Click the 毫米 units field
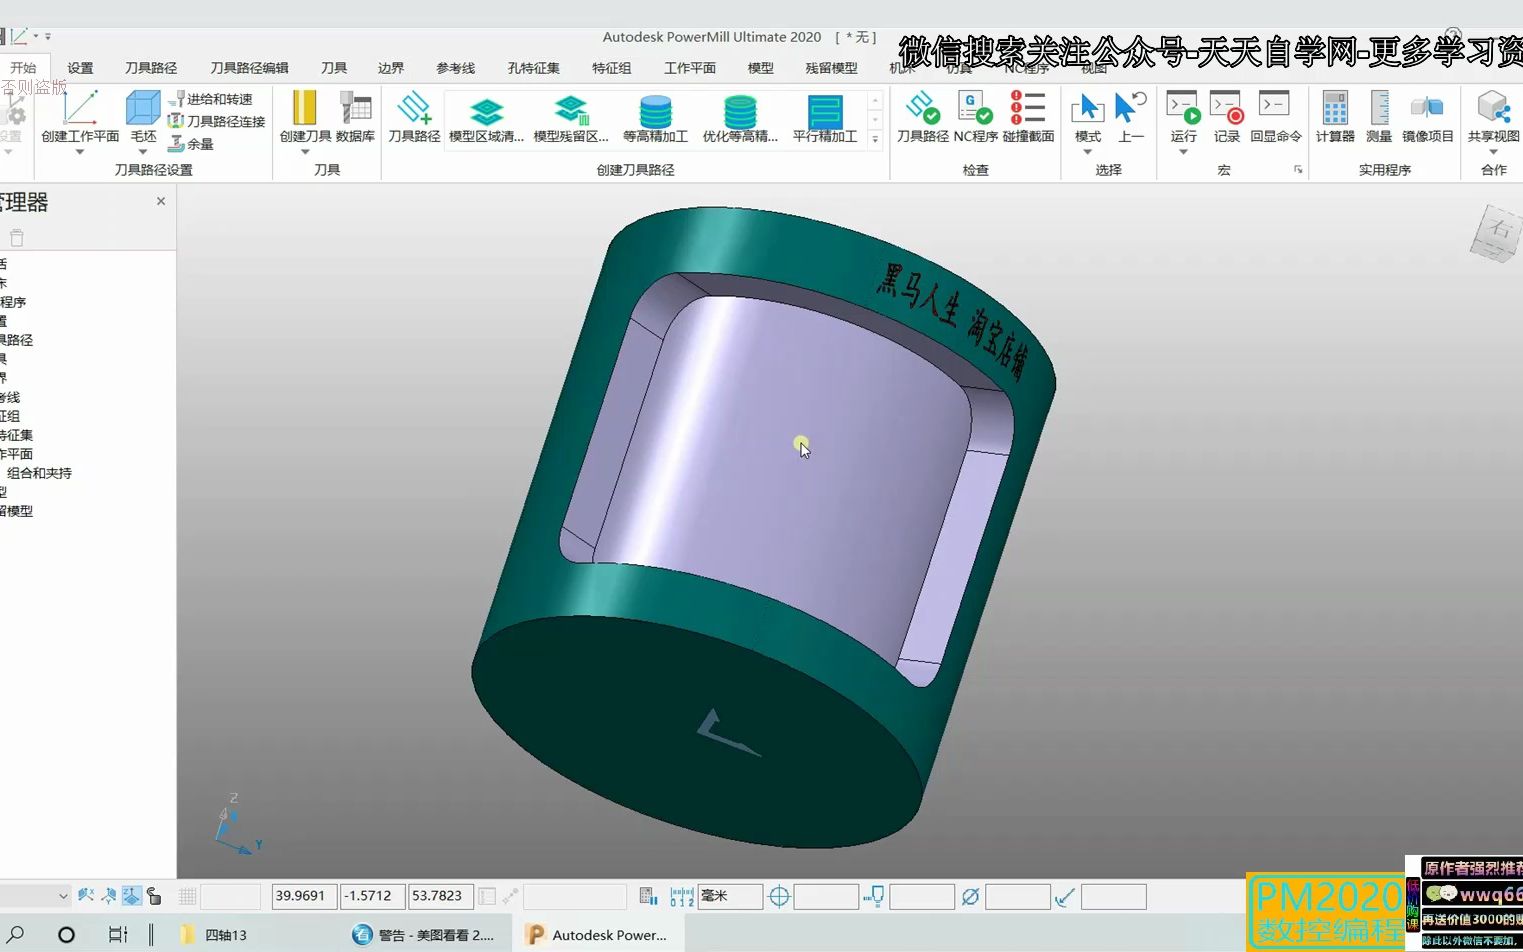Screen dimensions: 1523x952 coord(730,896)
